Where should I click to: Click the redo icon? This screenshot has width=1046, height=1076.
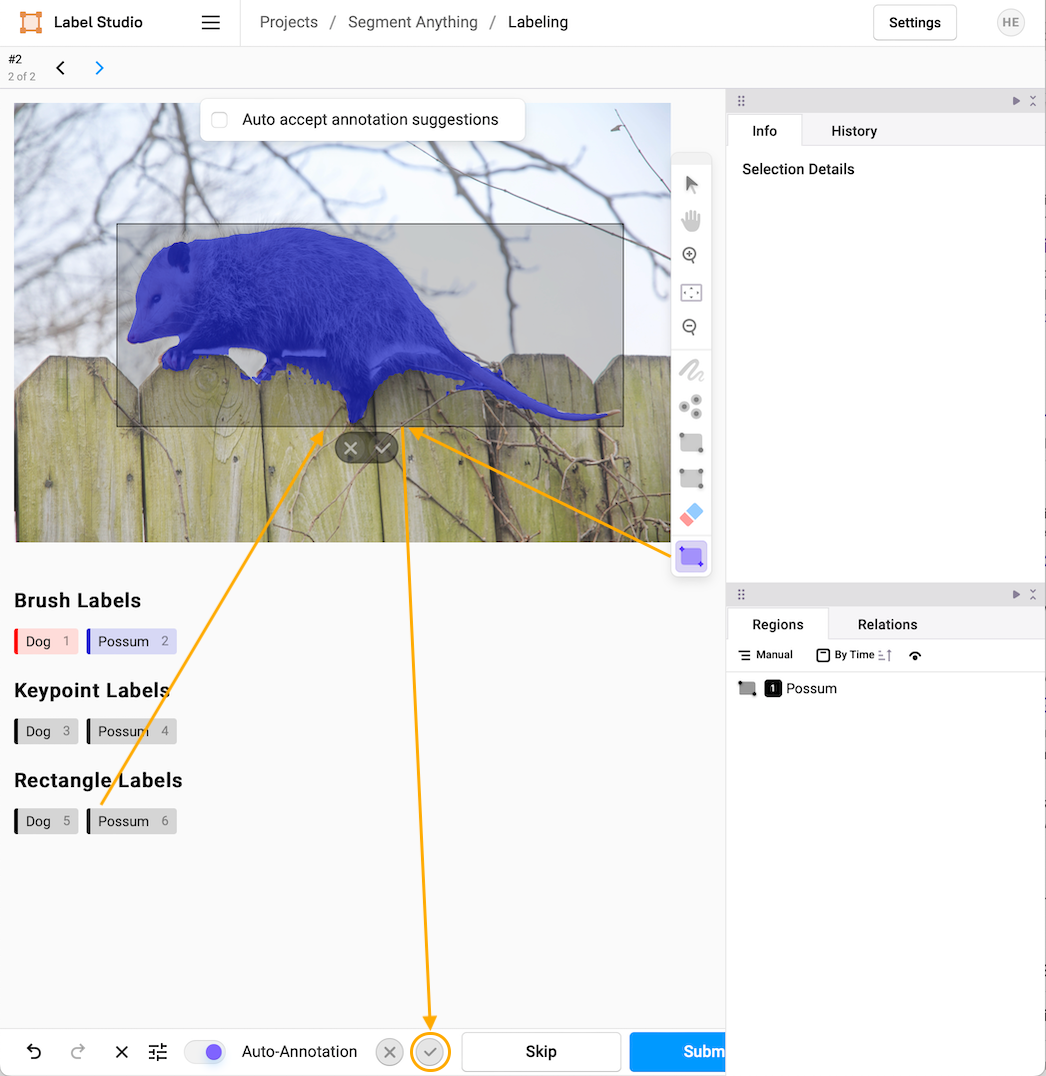point(78,1051)
